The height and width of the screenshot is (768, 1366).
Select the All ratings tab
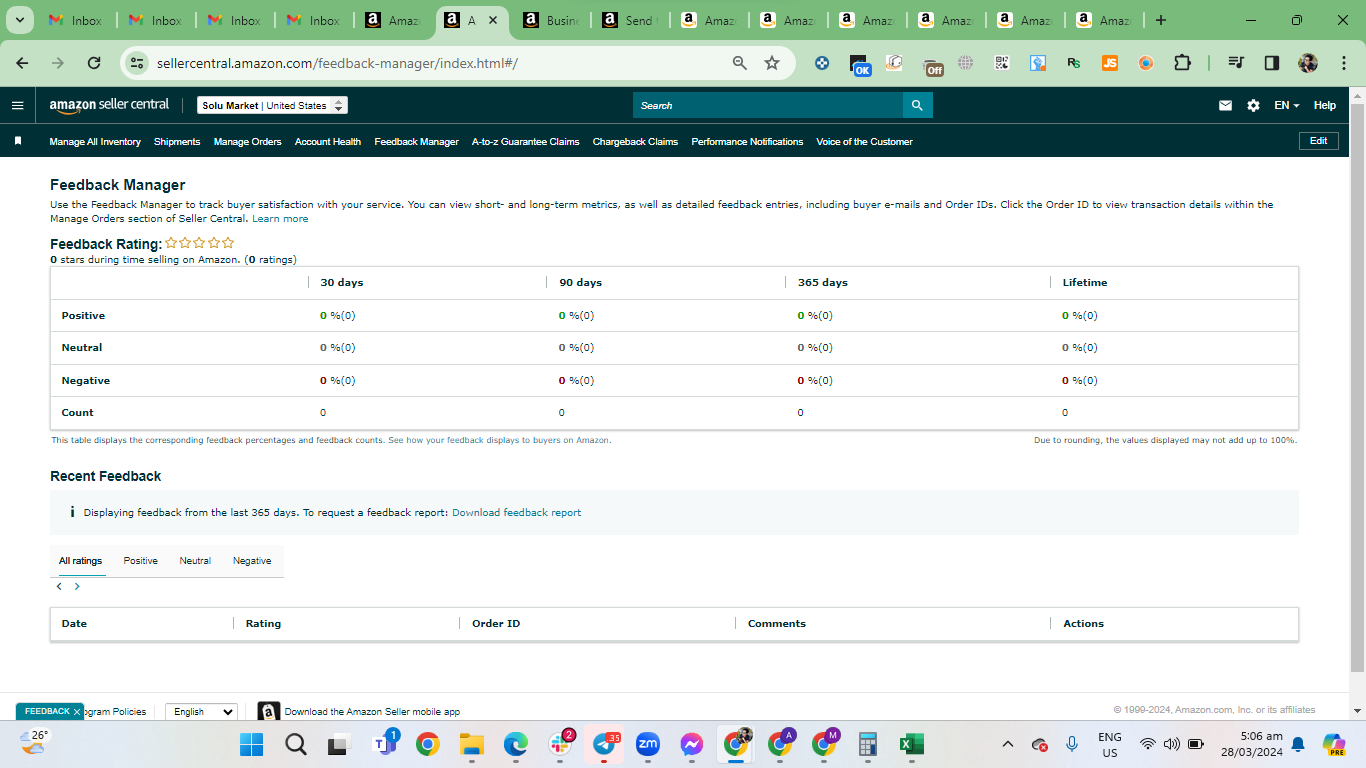(x=80, y=561)
